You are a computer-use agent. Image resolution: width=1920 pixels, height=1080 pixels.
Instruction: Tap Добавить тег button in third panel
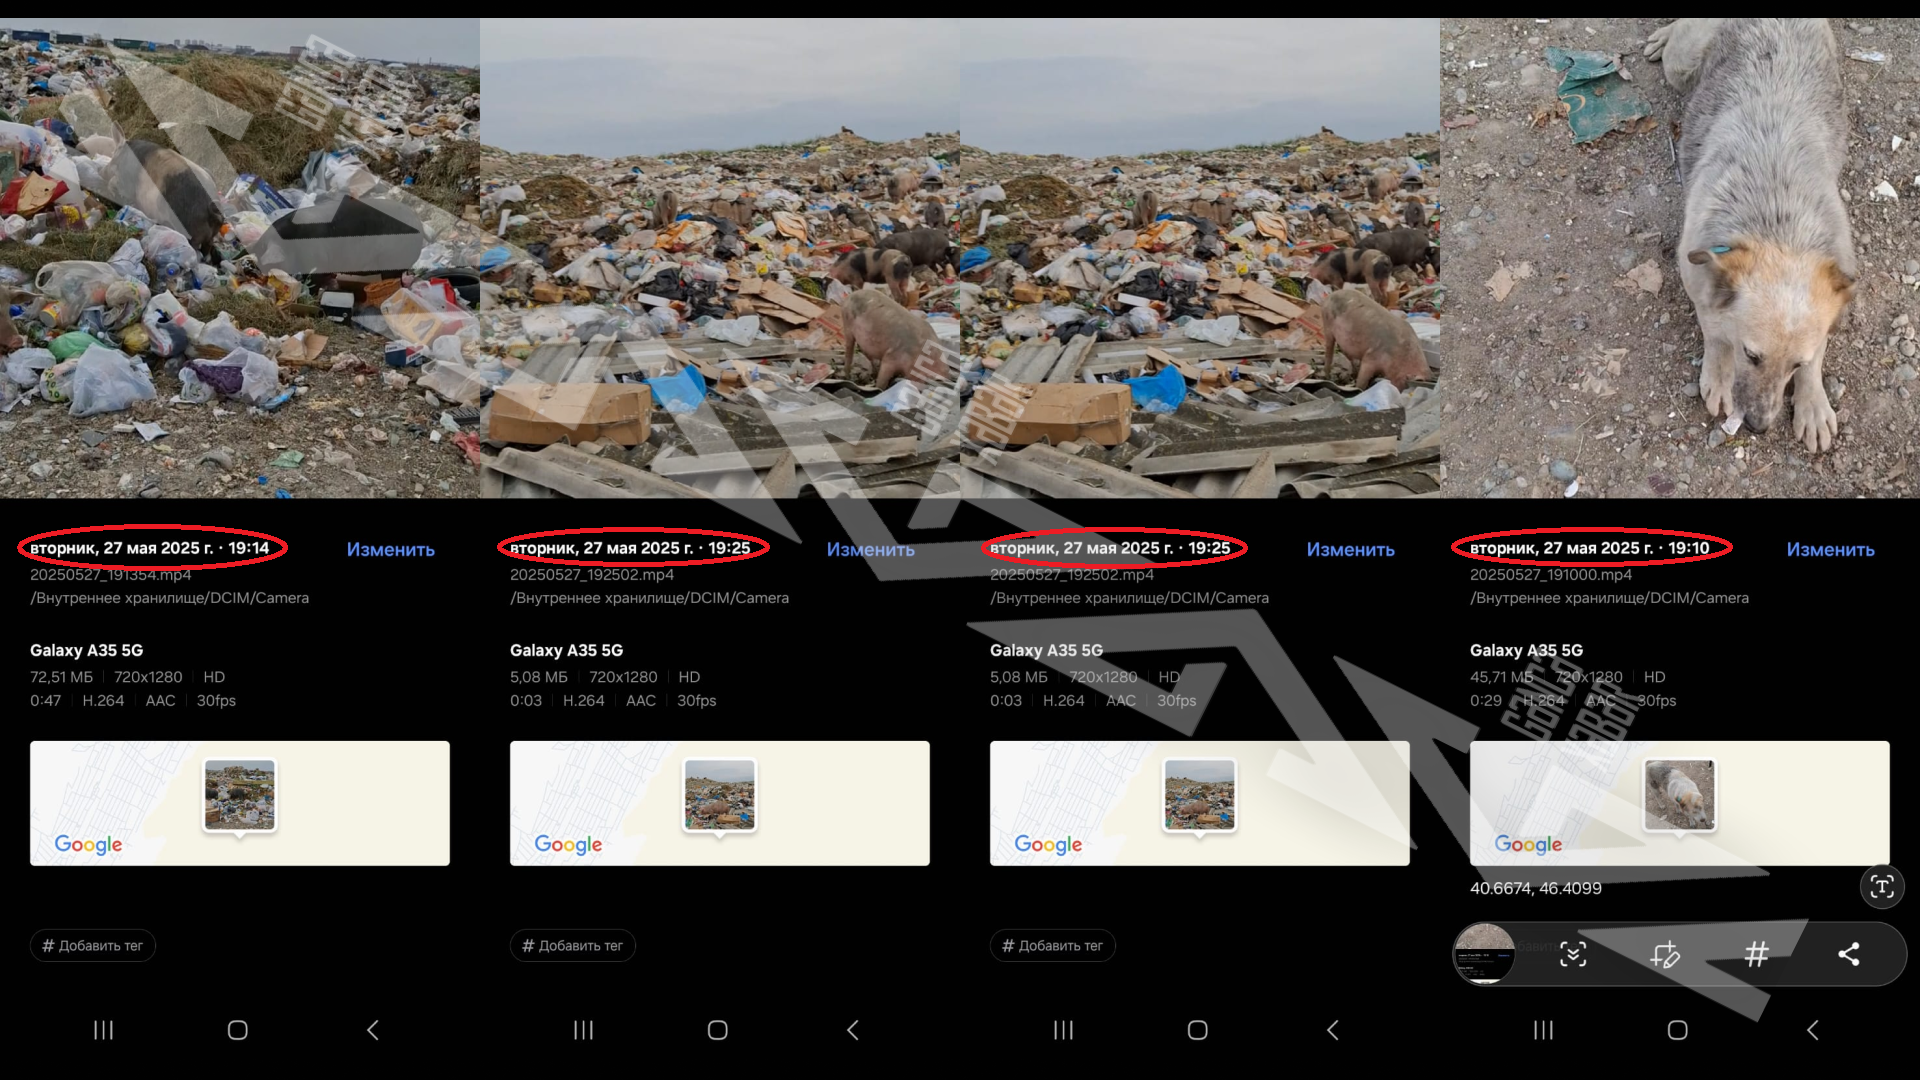click(x=1053, y=946)
